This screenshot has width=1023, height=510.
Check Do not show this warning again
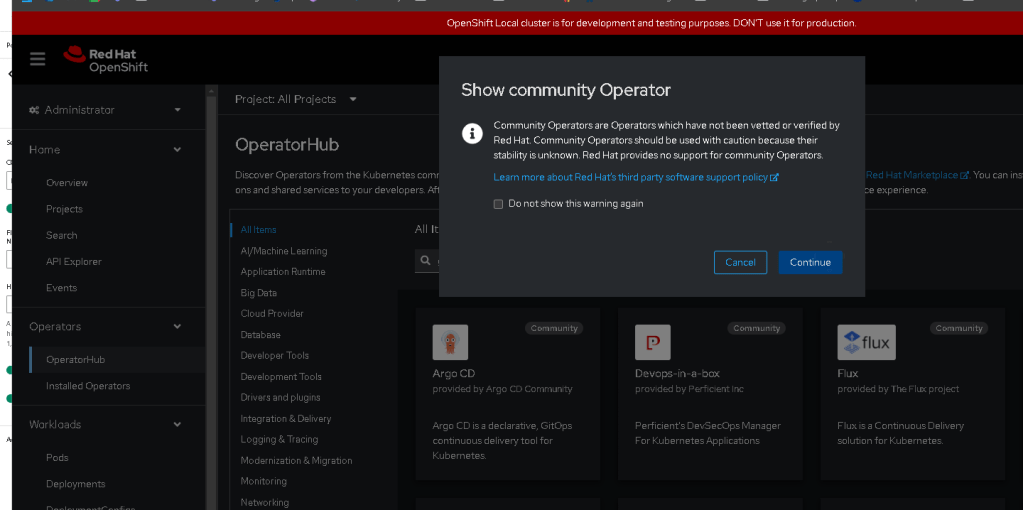tap(498, 204)
